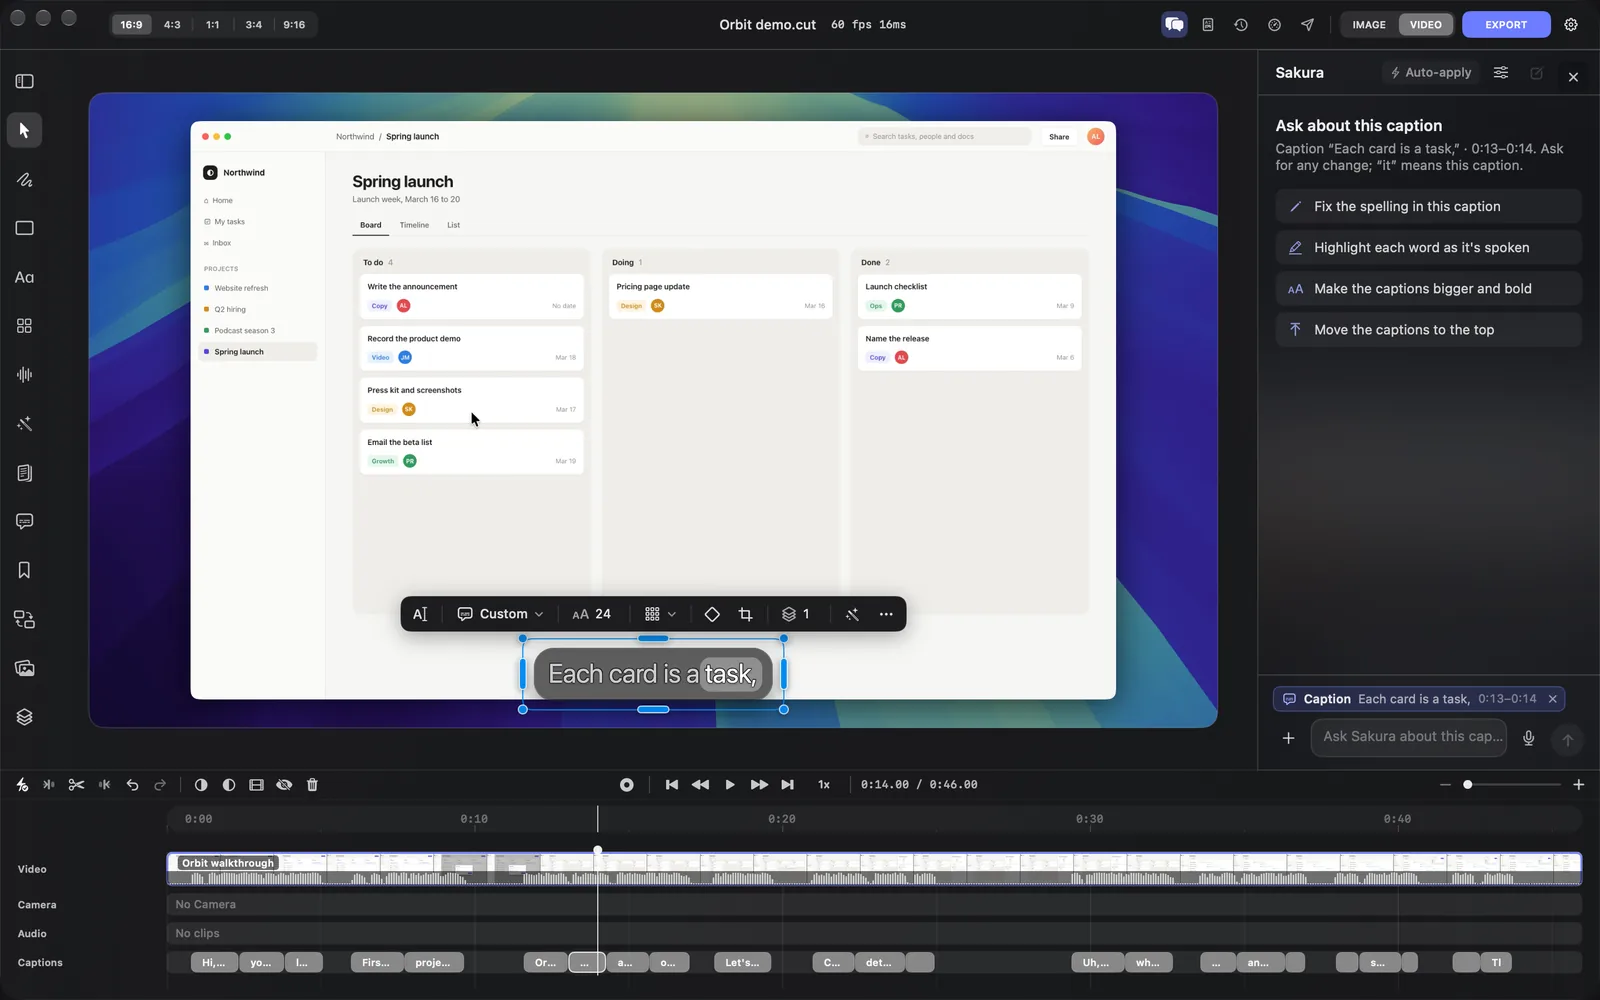Open the 1x playback speed selector
This screenshot has height=1000, width=1600.
click(824, 785)
